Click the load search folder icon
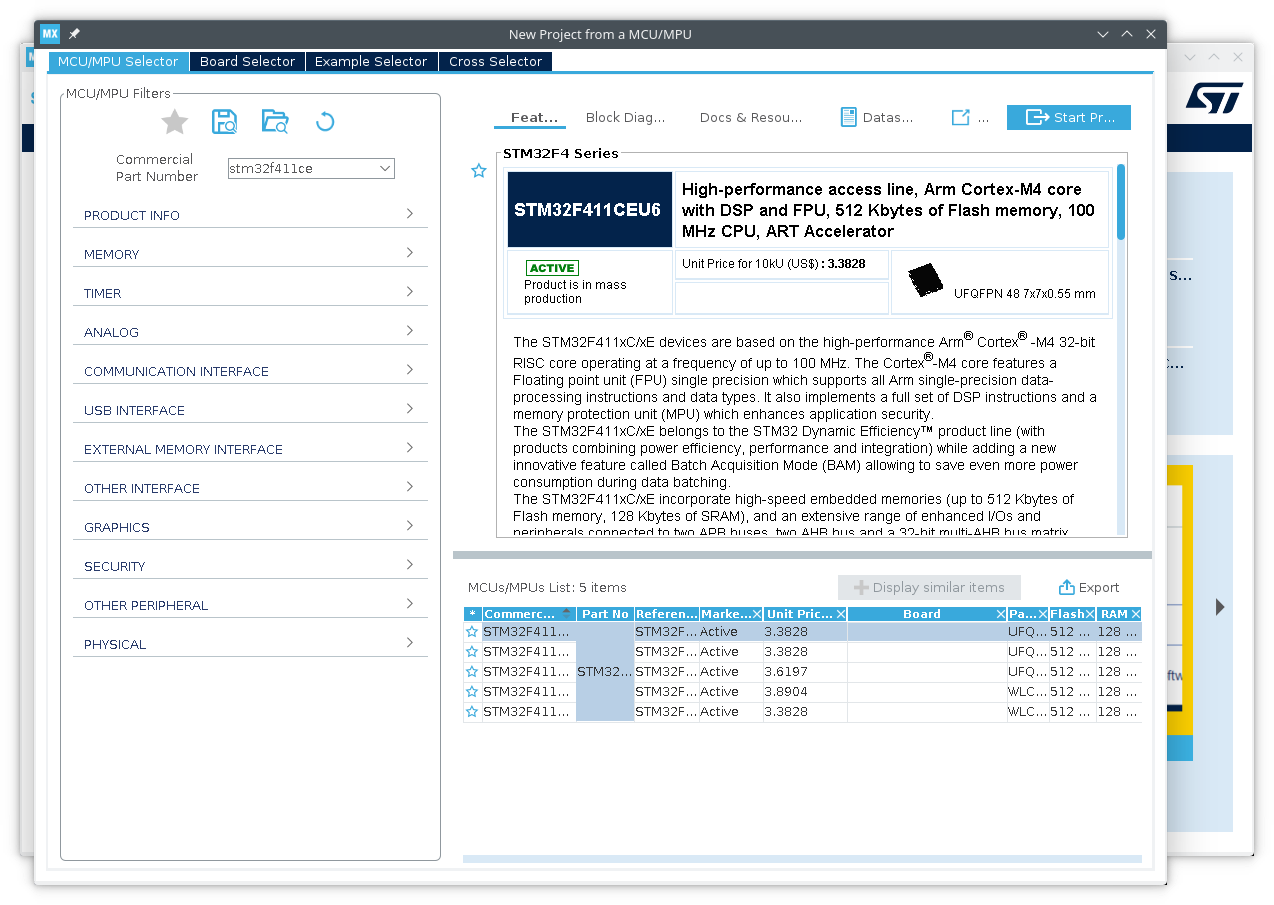 pos(275,122)
